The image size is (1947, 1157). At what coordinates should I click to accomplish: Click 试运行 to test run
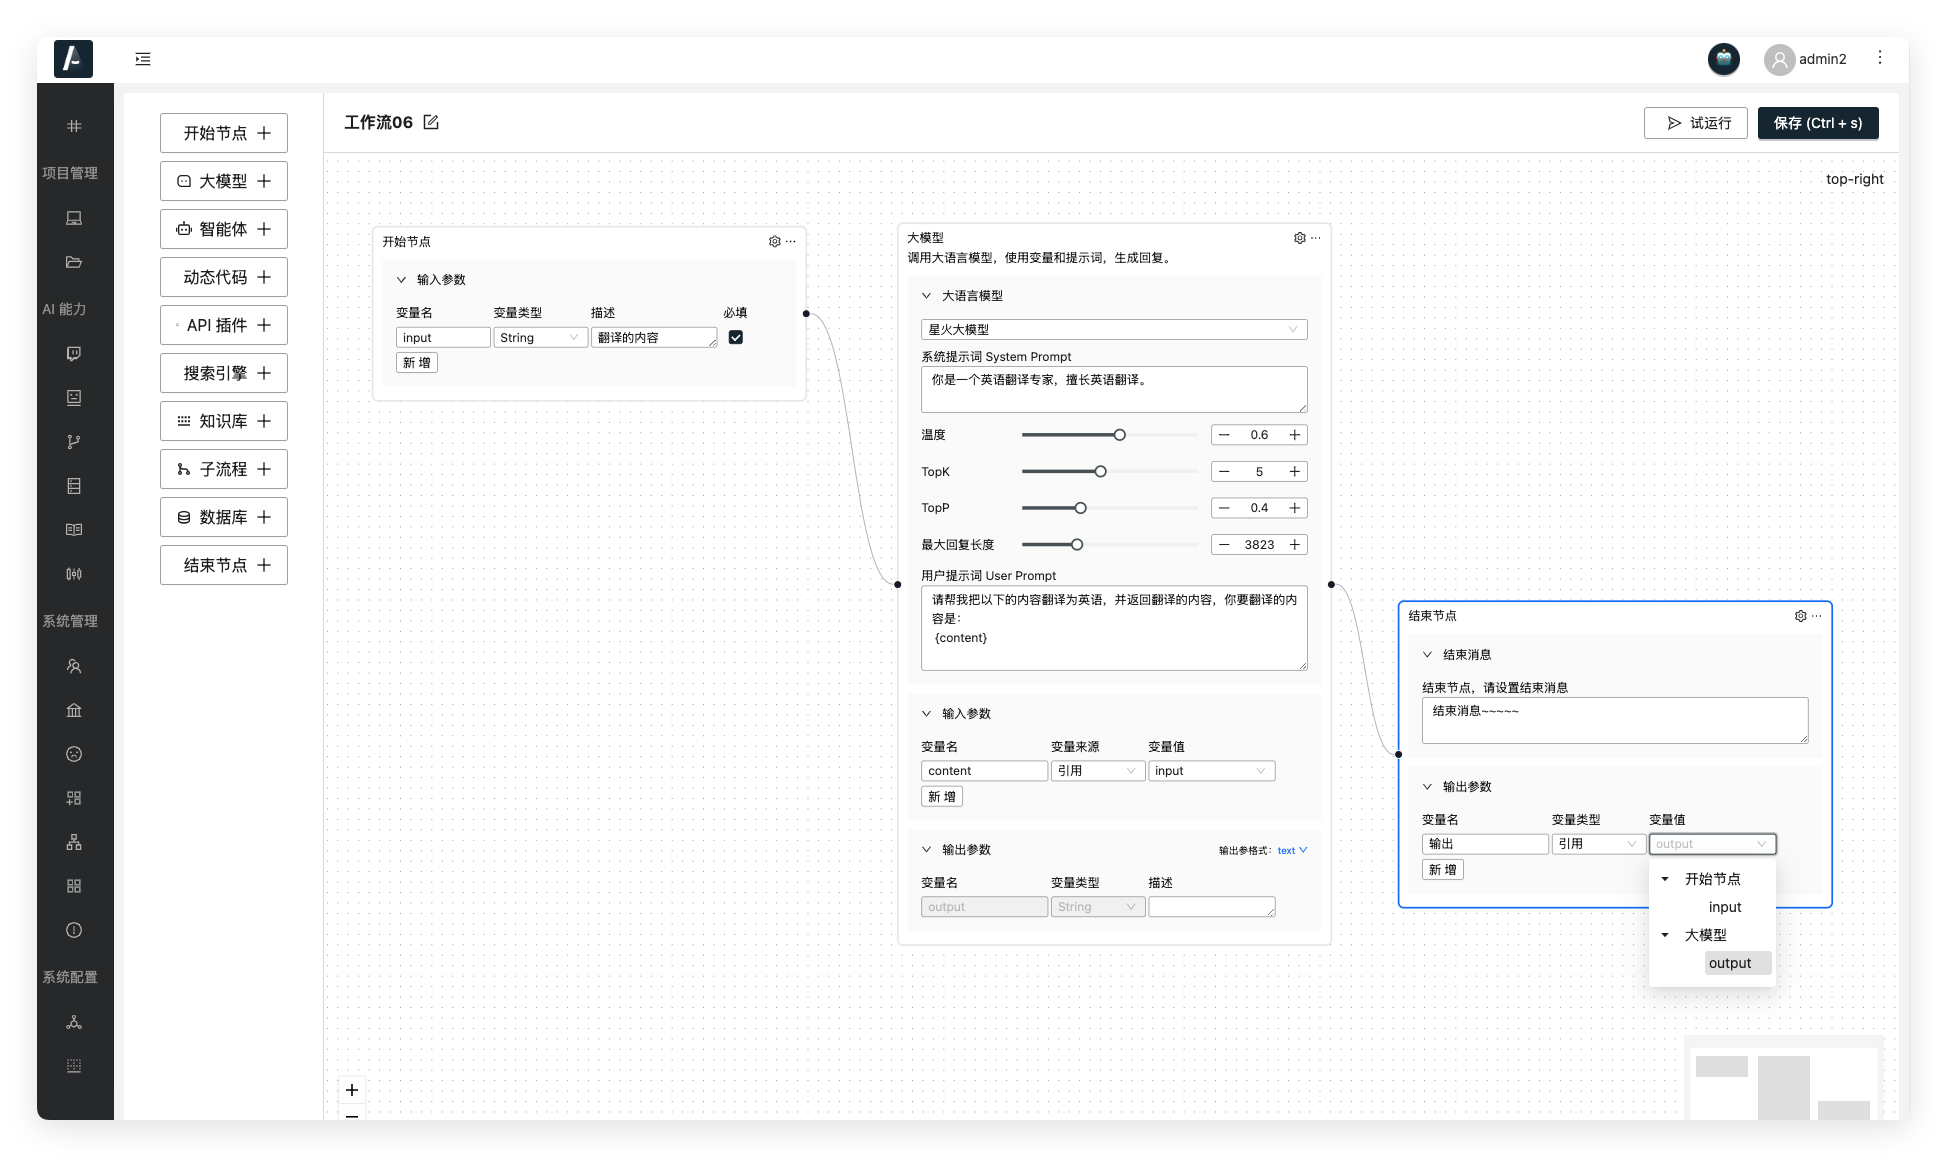pos(1695,123)
